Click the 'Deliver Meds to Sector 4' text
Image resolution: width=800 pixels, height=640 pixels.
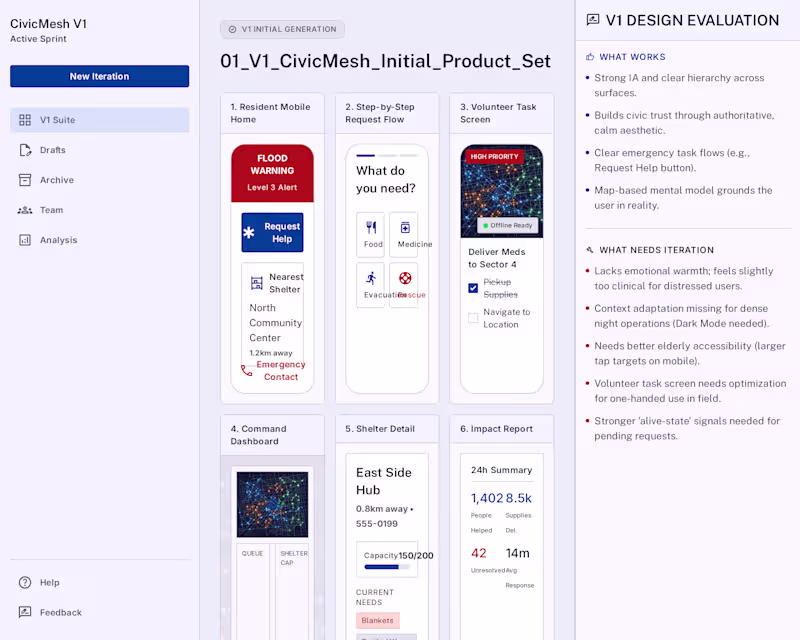click(x=496, y=258)
